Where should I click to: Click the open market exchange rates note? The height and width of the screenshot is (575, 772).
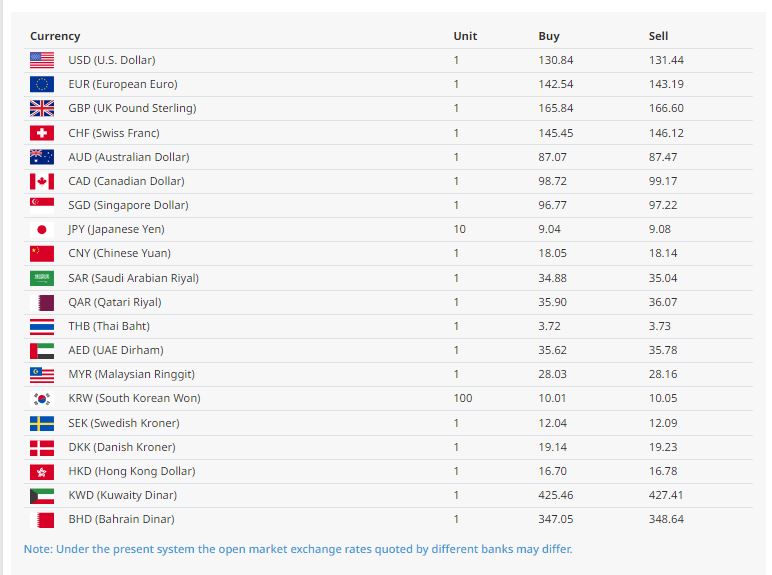click(x=298, y=549)
